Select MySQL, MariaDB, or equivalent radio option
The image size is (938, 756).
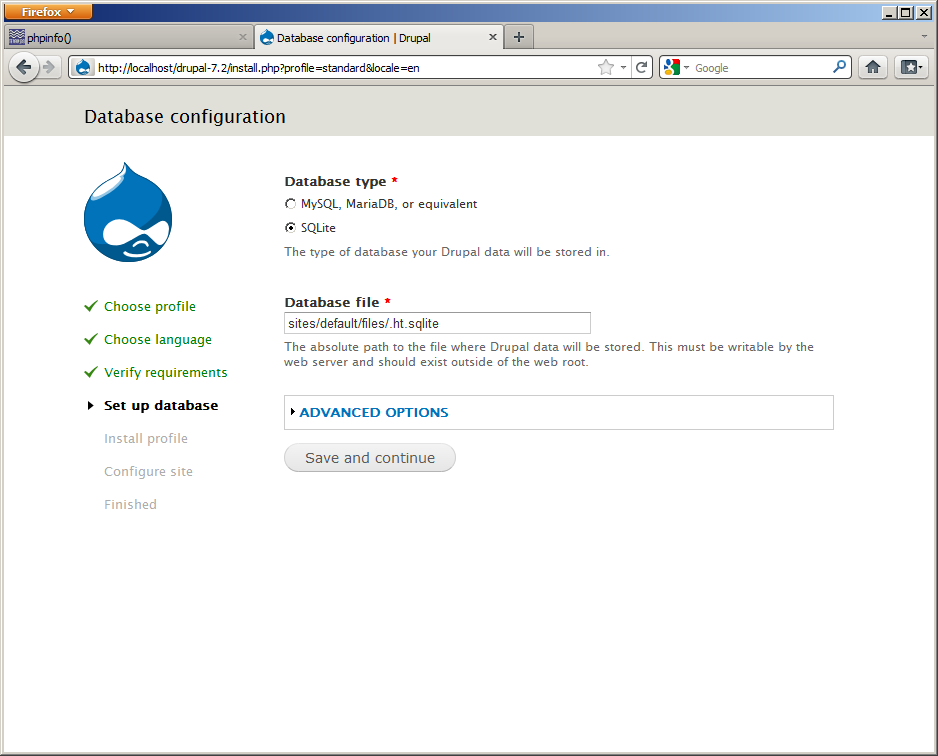[290, 204]
